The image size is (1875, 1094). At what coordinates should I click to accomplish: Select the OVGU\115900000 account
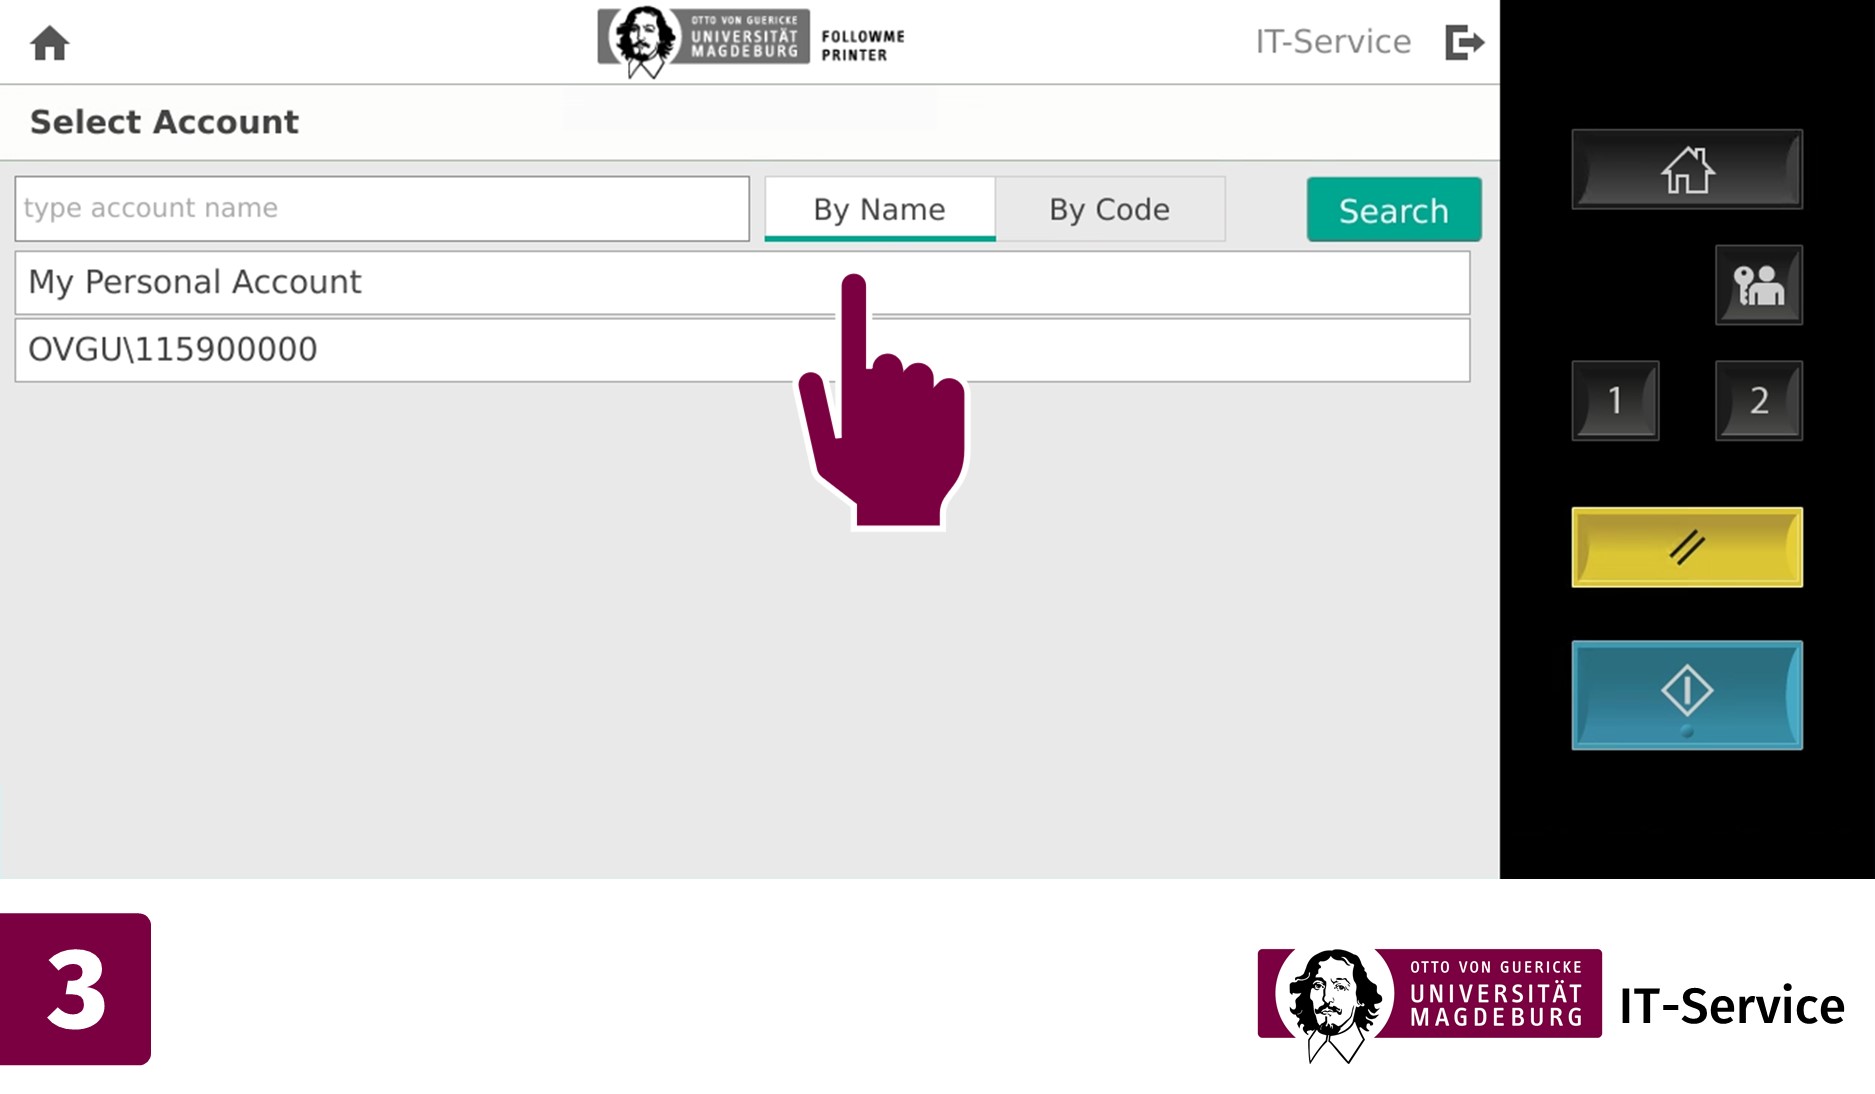pos(742,350)
